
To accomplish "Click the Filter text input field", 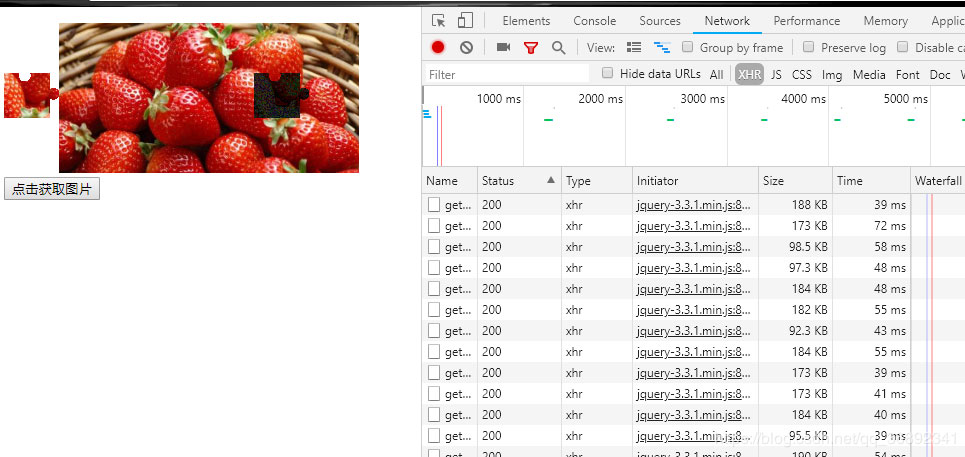I will pyautogui.click(x=505, y=74).
